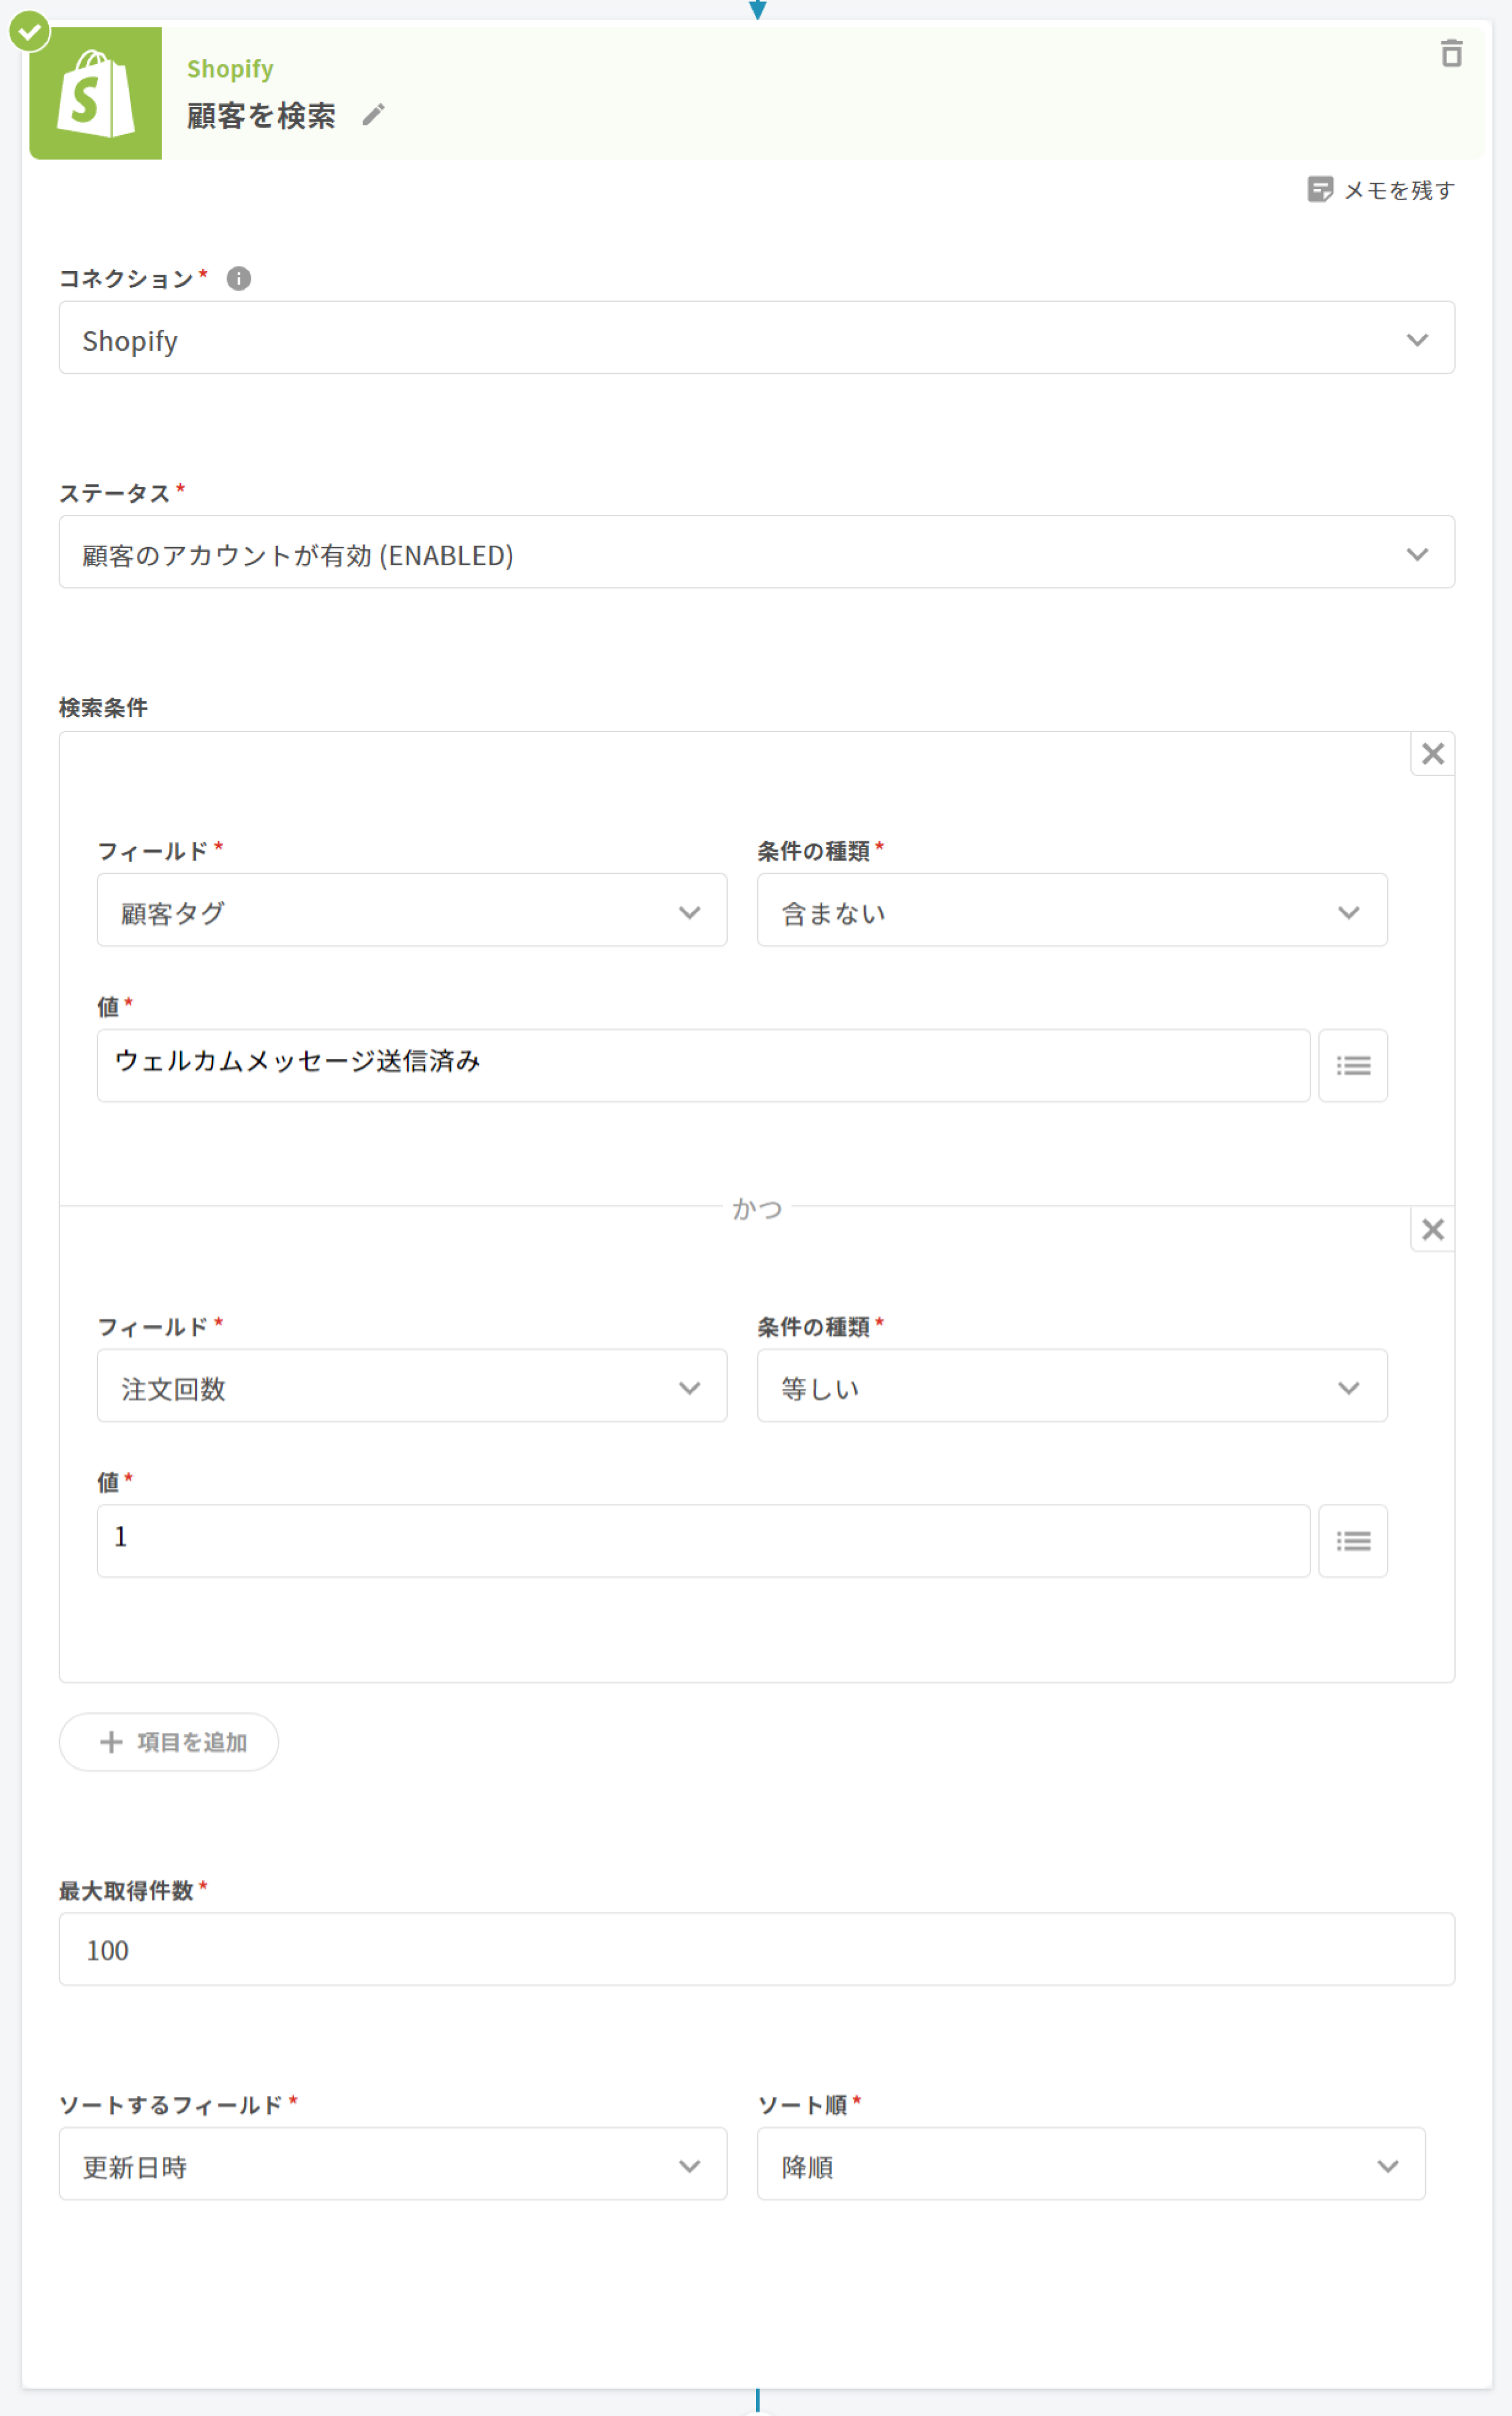Screen dimensions: 1512x2416
Task: Open the 顧客タグ field dropdown
Action: coord(411,910)
